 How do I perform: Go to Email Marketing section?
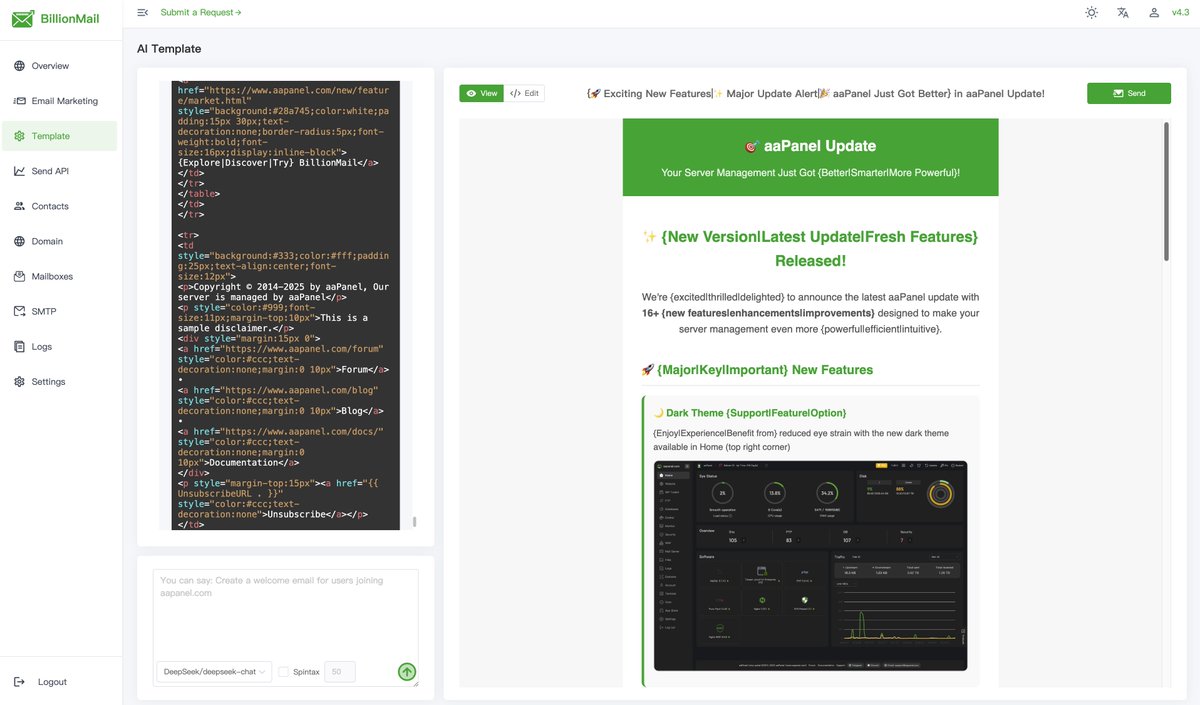click(61, 101)
